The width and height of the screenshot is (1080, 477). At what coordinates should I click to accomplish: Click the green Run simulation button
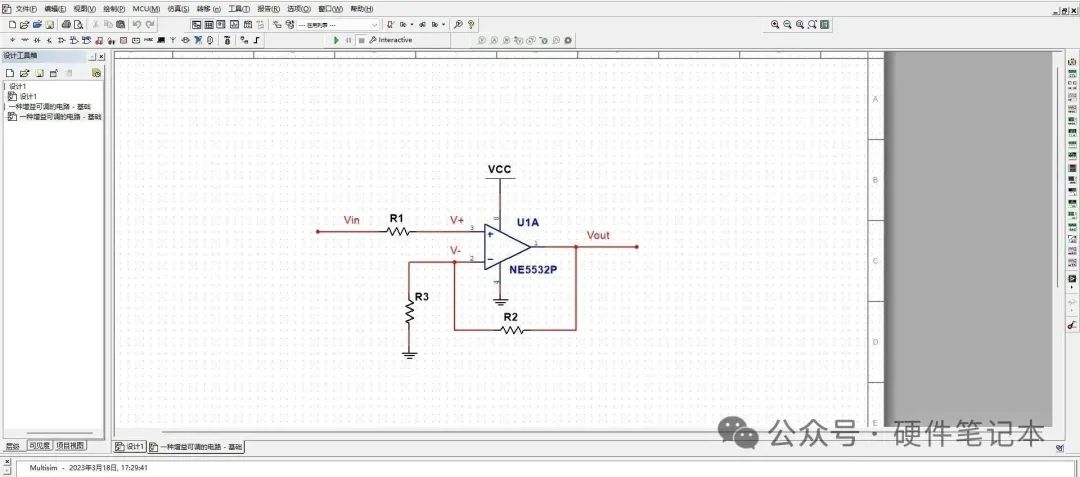[336, 40]
